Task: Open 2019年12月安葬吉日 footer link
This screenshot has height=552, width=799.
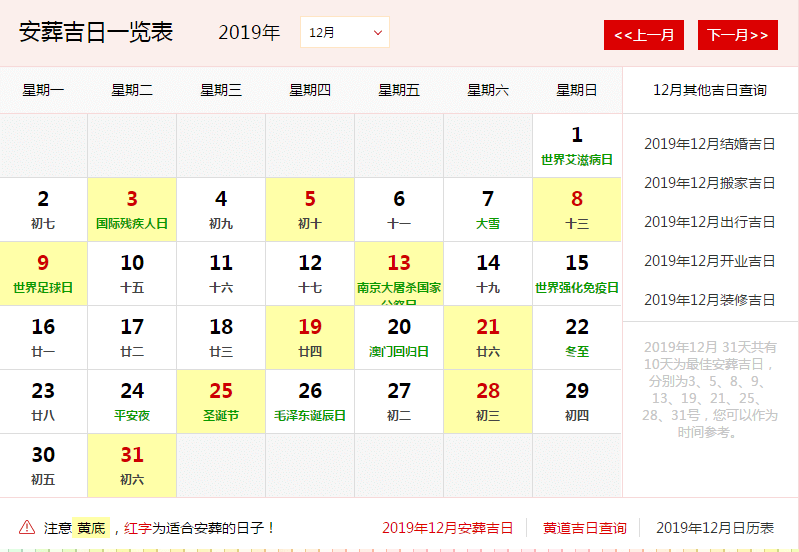Action: (x=447, y=528)
